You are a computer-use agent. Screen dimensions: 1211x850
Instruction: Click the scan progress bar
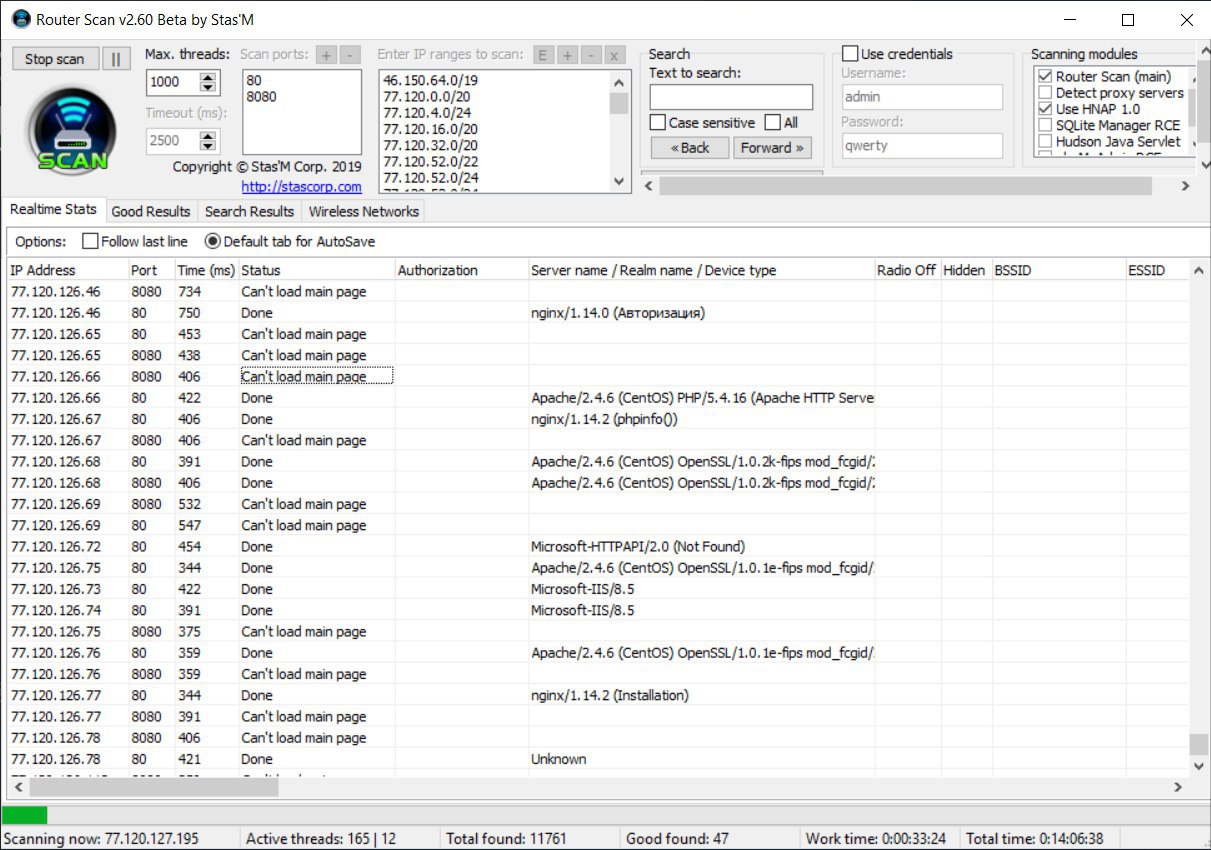(605, 815)
